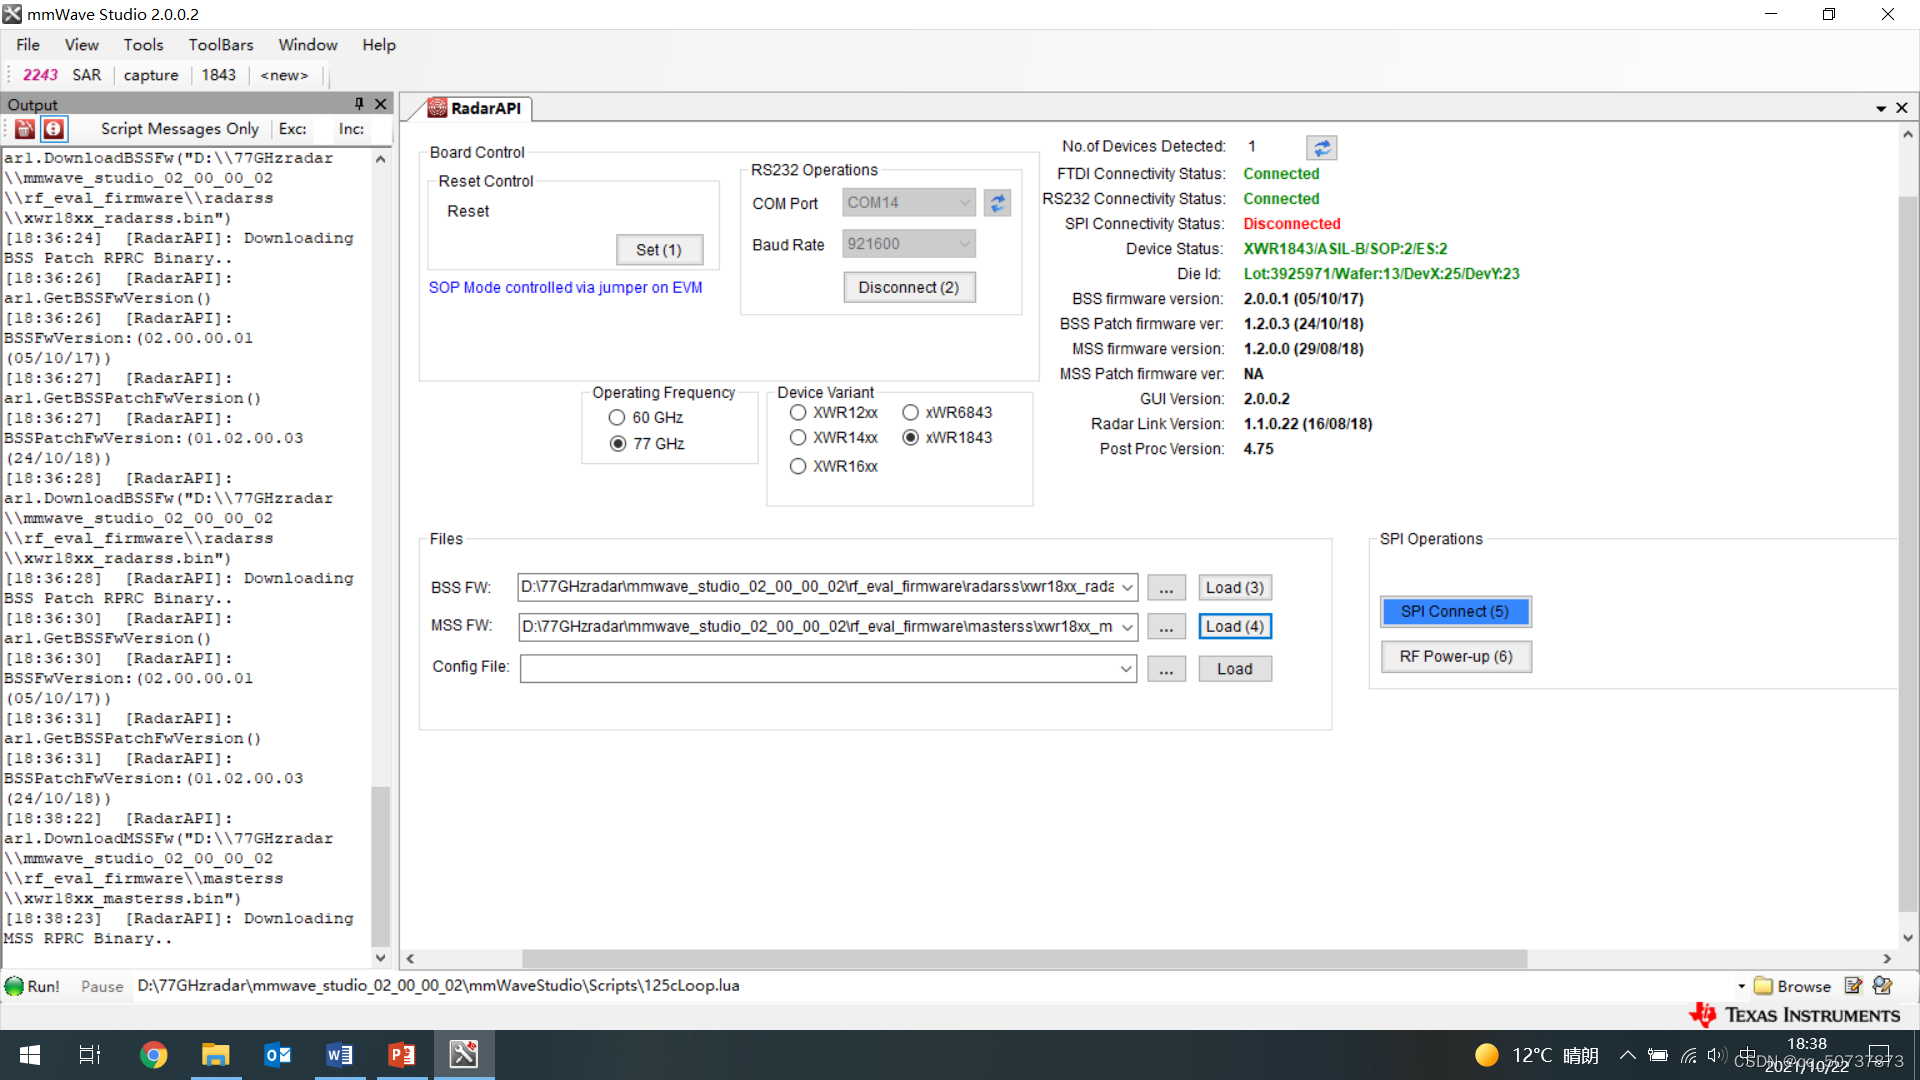Viewport: 1920px width, 1080px height.
Task: Choose xWR1843 device variant
Action: [947, 438]
